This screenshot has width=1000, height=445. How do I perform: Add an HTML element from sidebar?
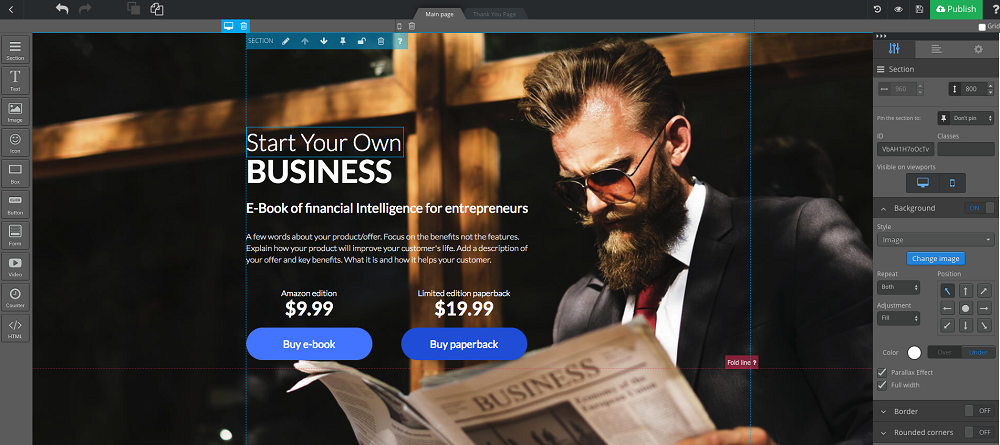click(x=15, y=328)
